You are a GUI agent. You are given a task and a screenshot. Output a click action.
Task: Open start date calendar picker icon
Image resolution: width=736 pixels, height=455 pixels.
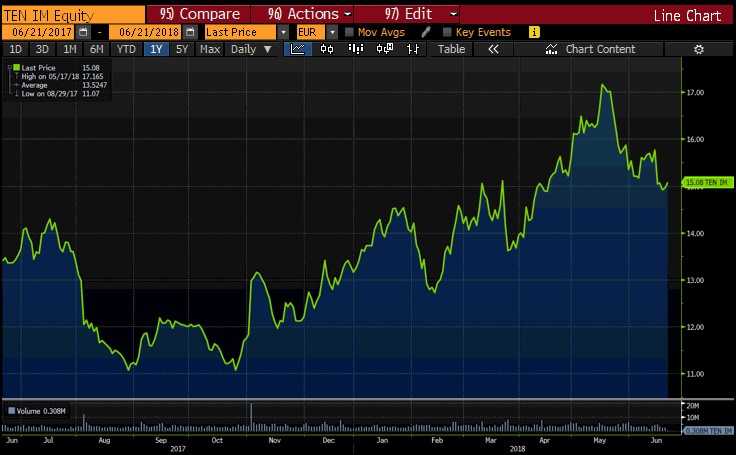pos(83,32)
